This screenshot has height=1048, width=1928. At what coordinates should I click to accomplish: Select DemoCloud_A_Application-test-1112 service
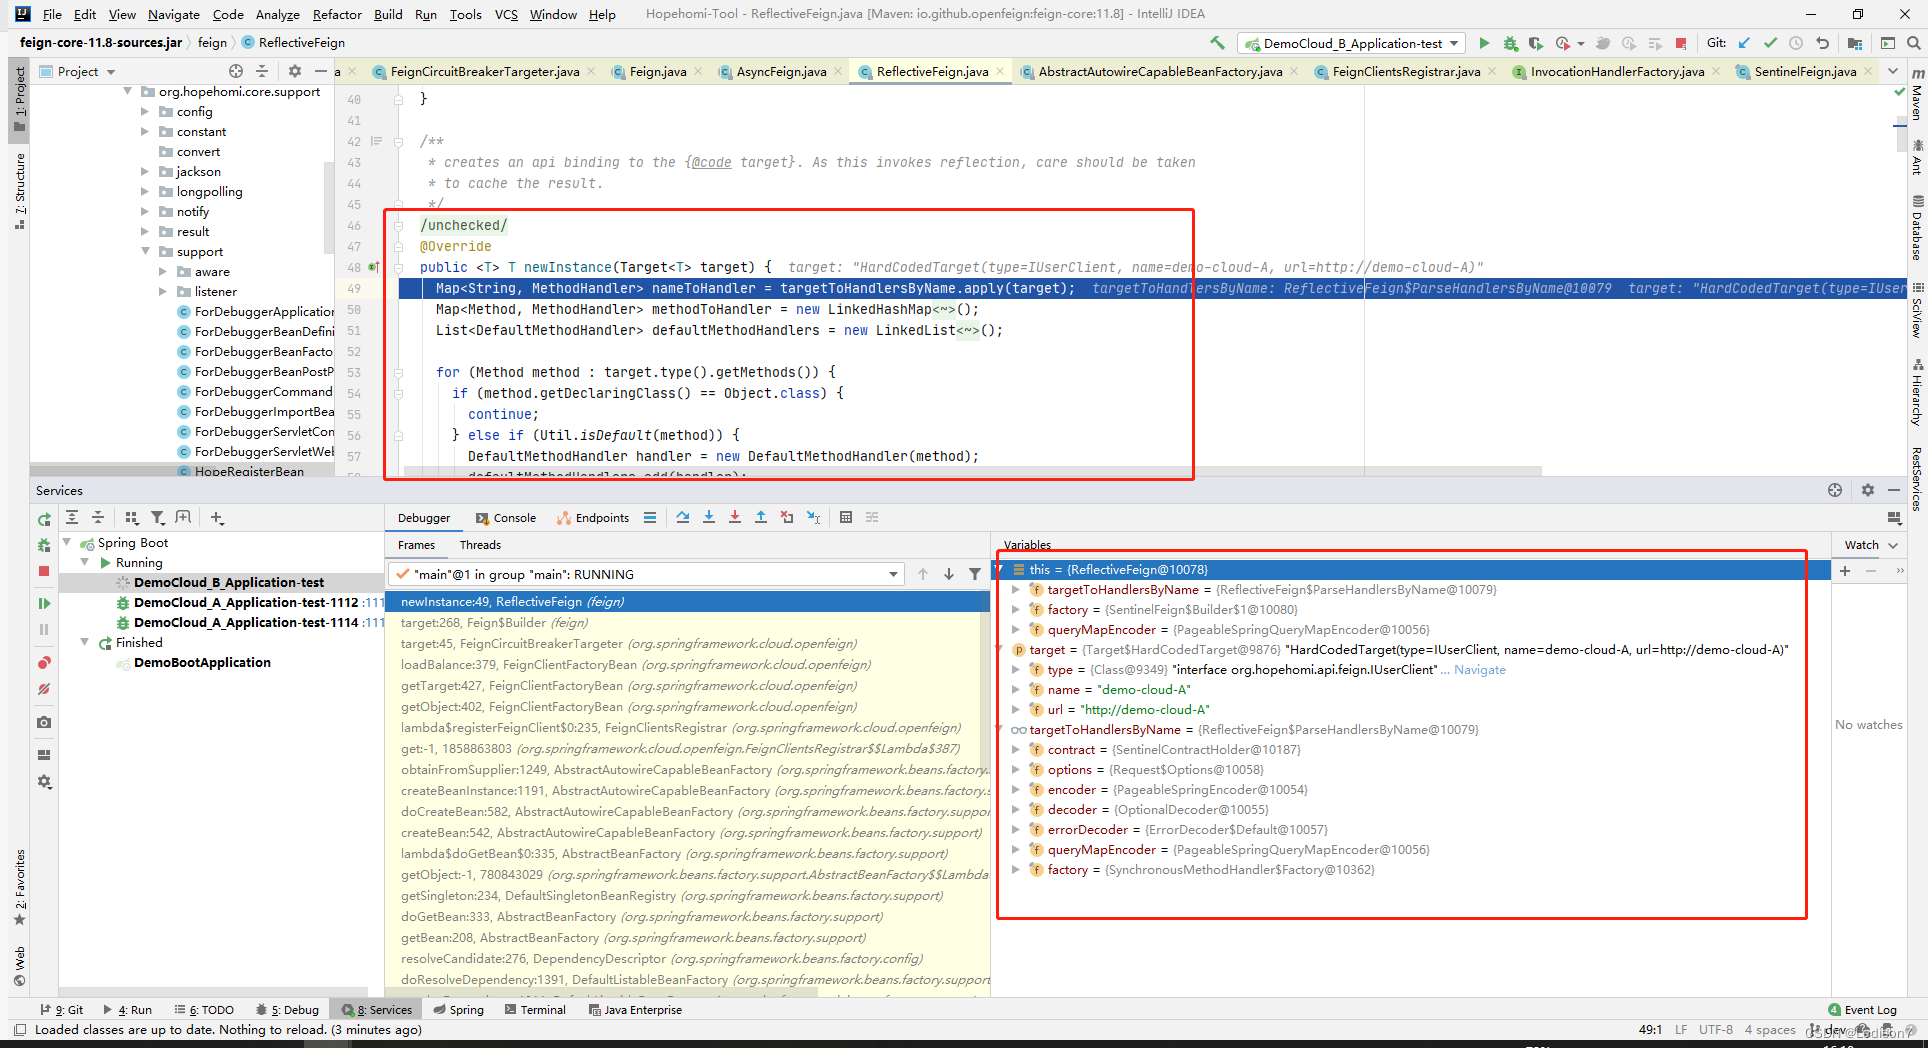(x=245, y=603)
